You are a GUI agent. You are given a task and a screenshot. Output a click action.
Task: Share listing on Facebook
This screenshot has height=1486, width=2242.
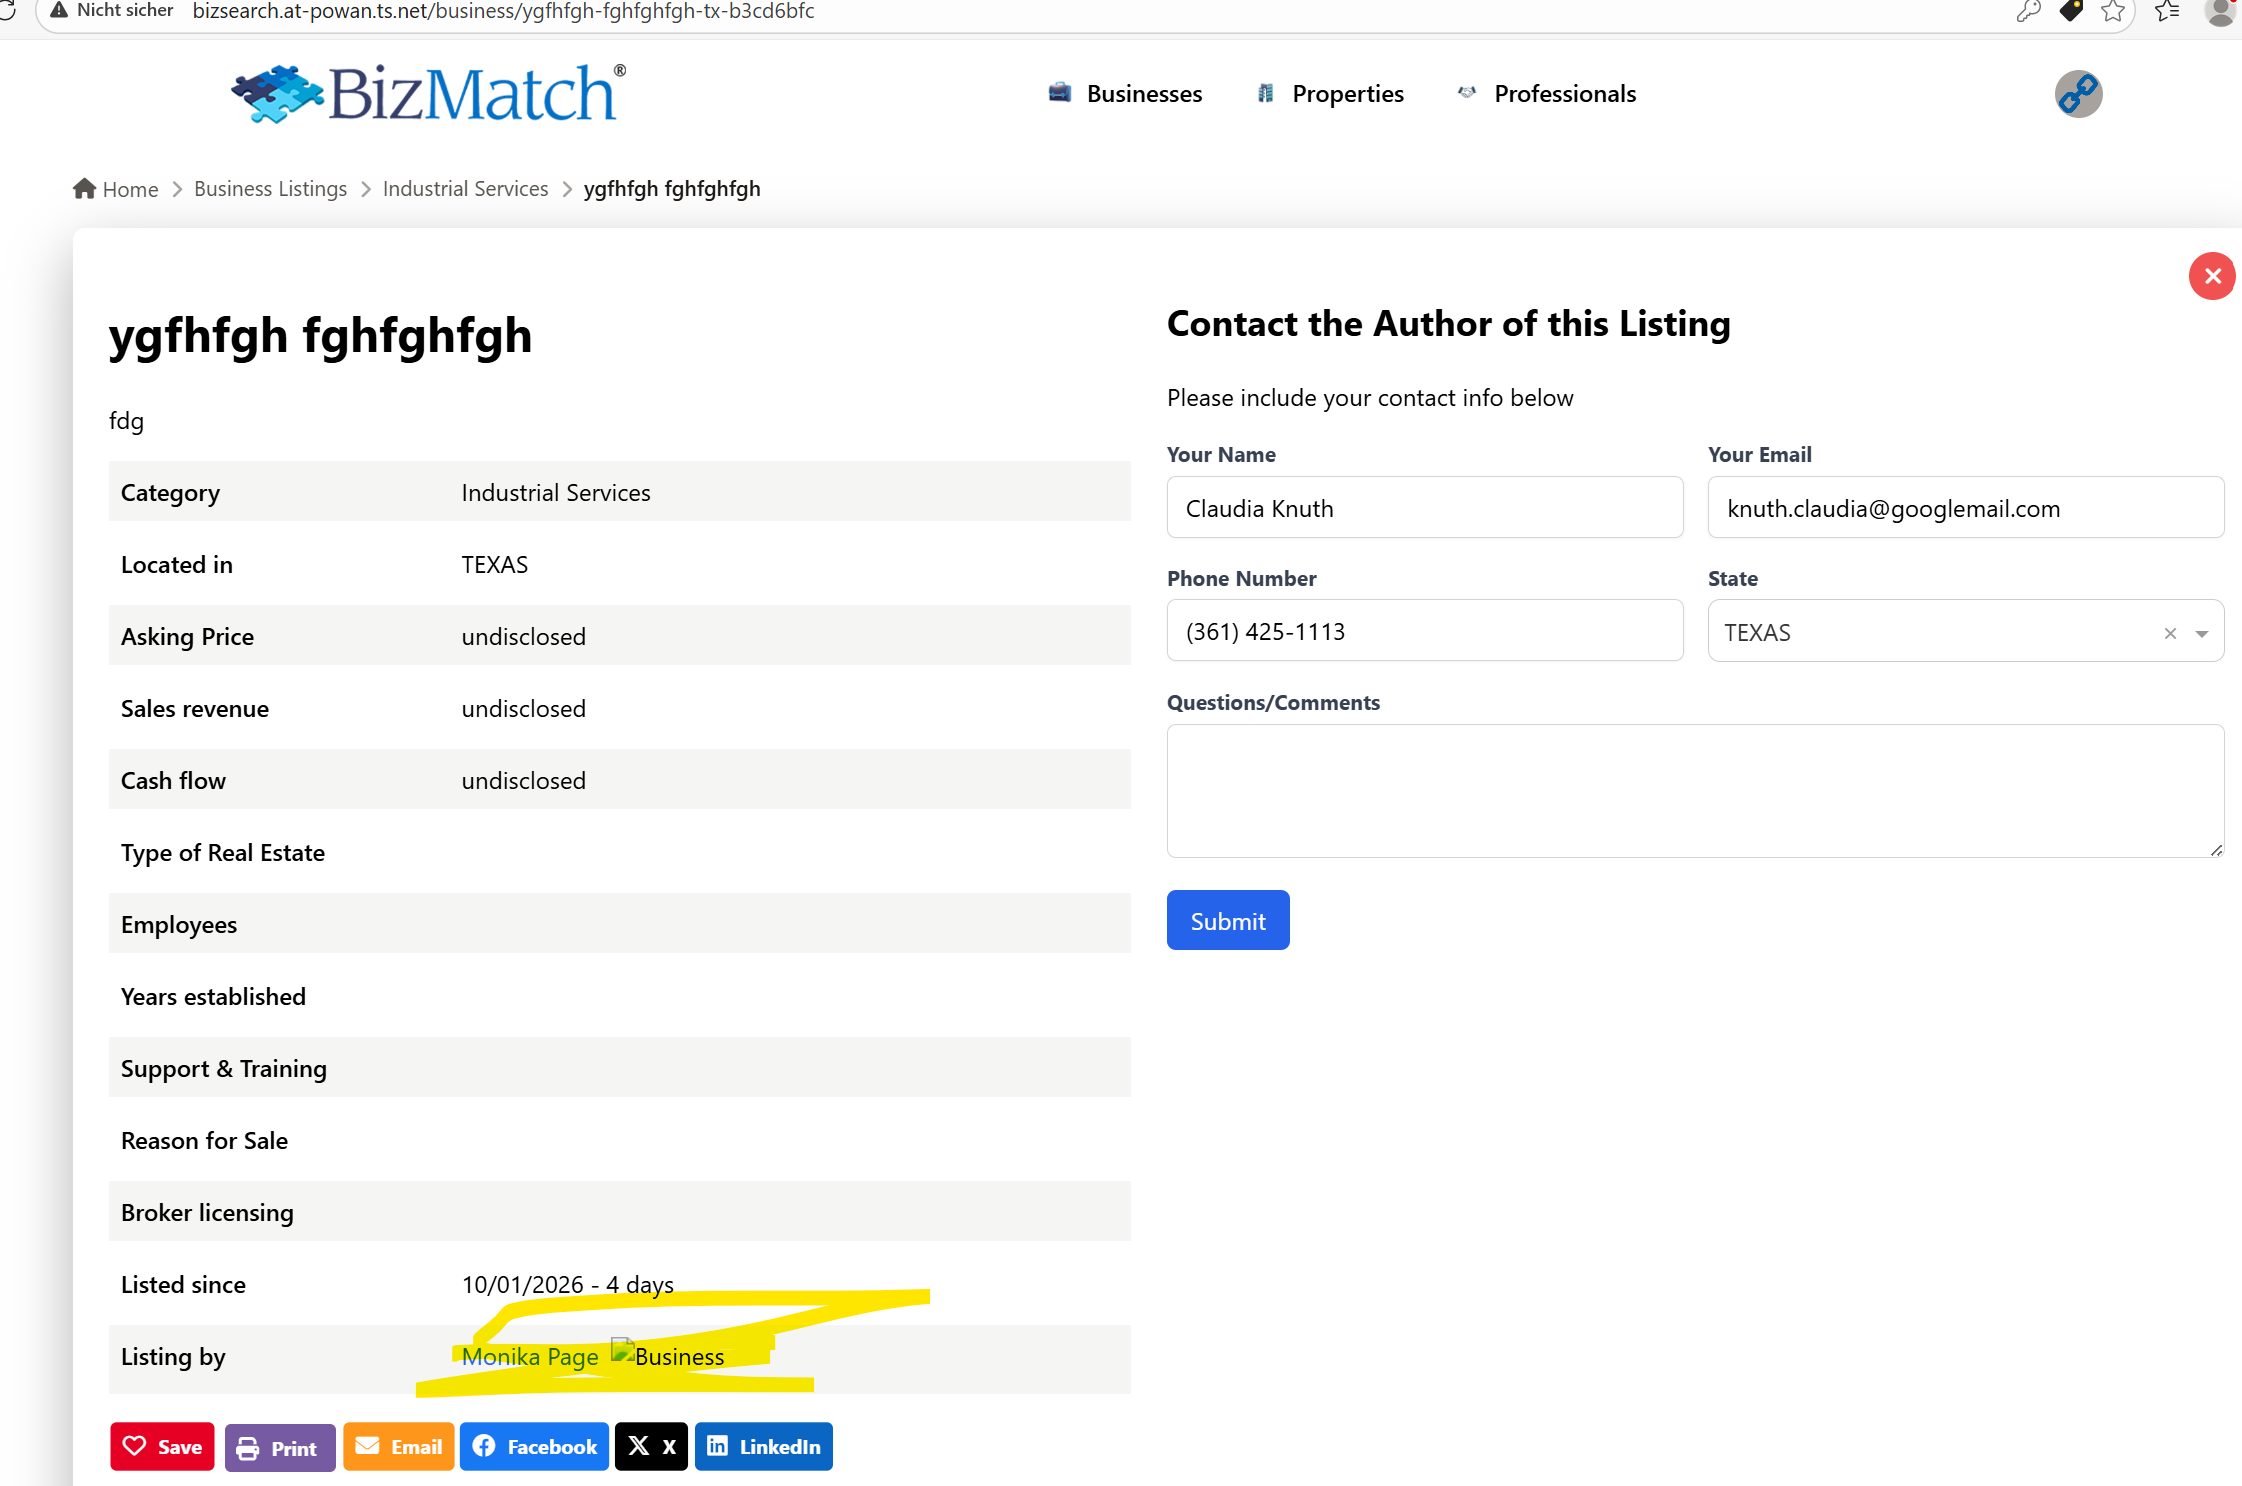click(534, 1446)
